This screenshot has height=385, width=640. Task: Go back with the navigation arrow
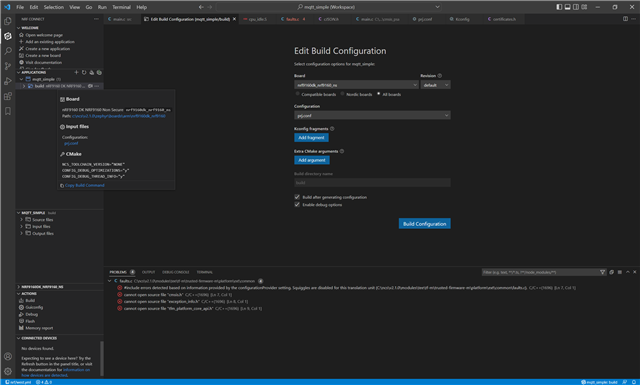coord(201,7)
